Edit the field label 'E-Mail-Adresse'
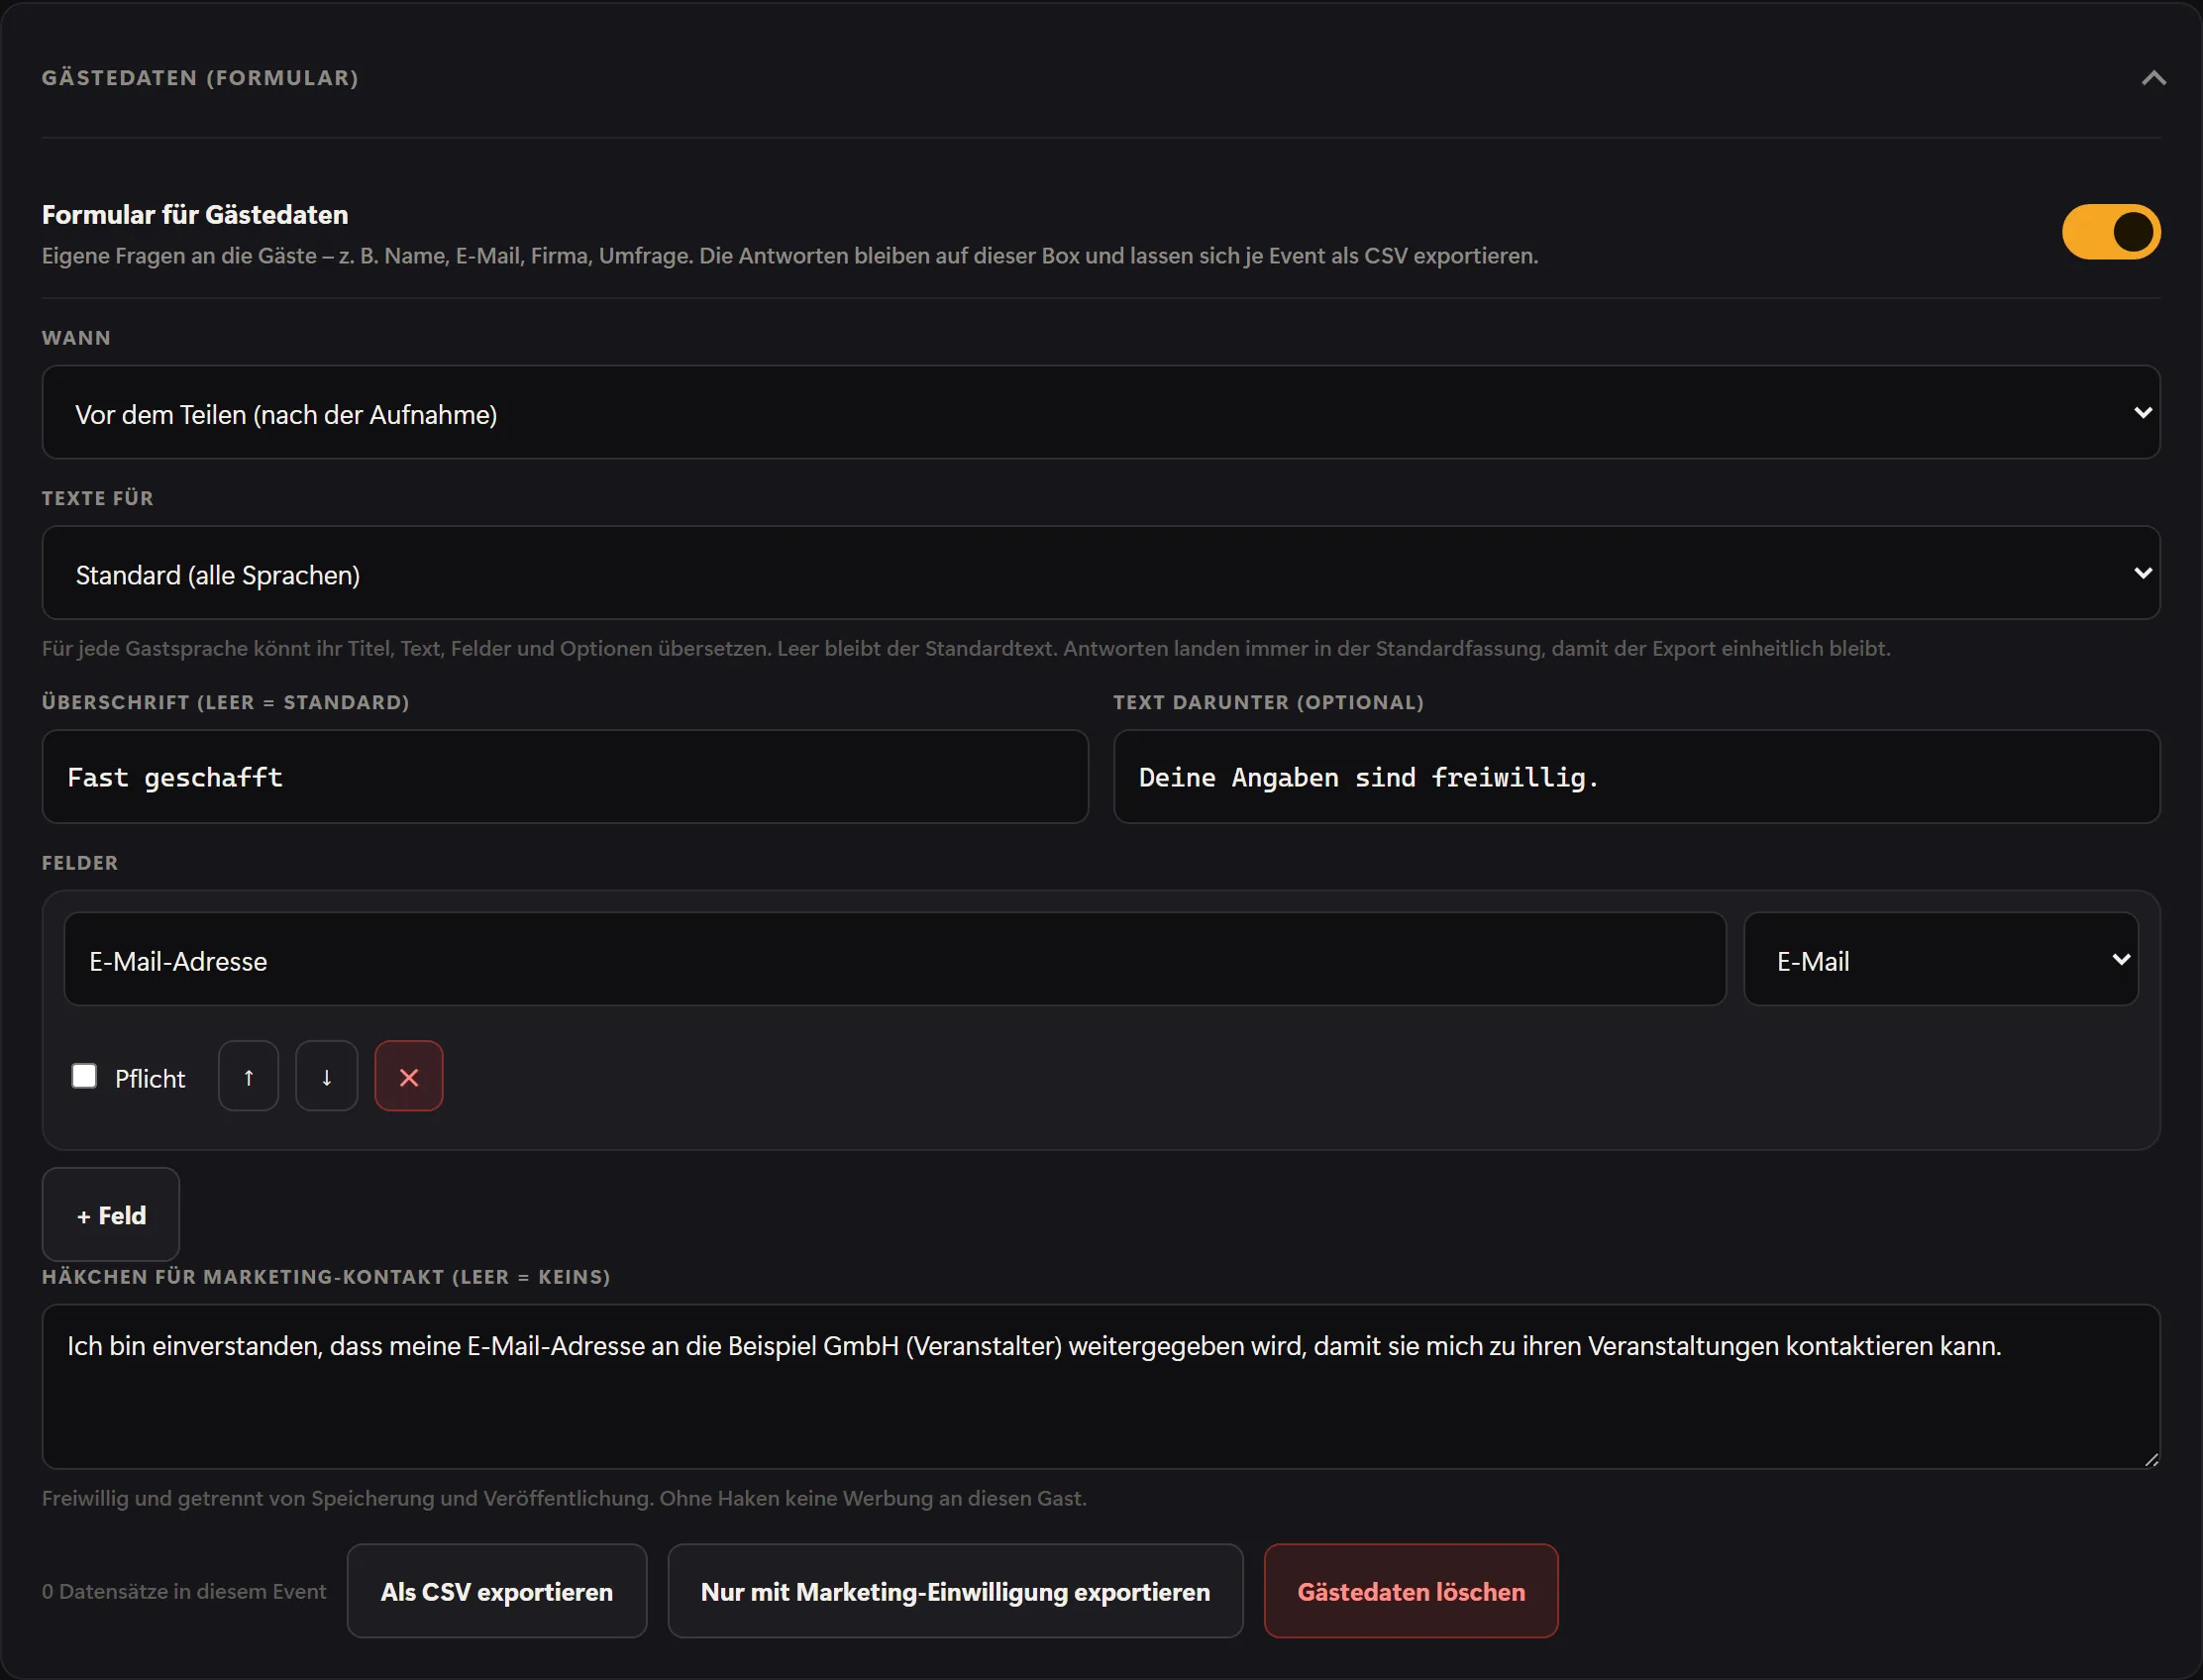Viewport: 2203px width, 1680px height. (x=895, y=959)
